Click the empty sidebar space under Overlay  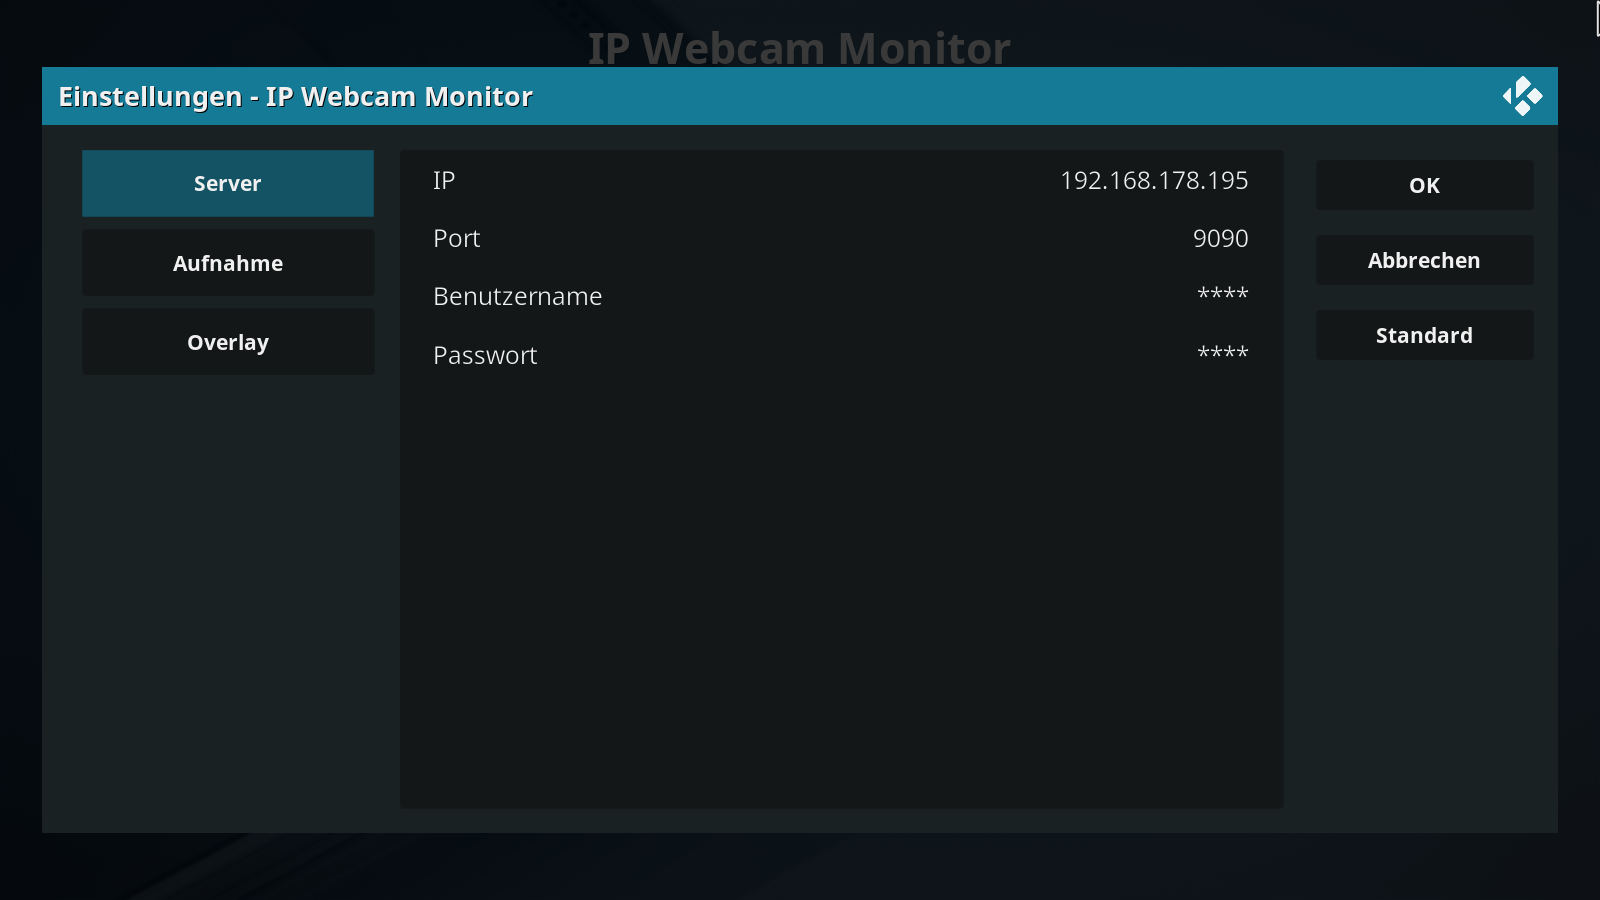pyautogui.click(x=228, y=600)
